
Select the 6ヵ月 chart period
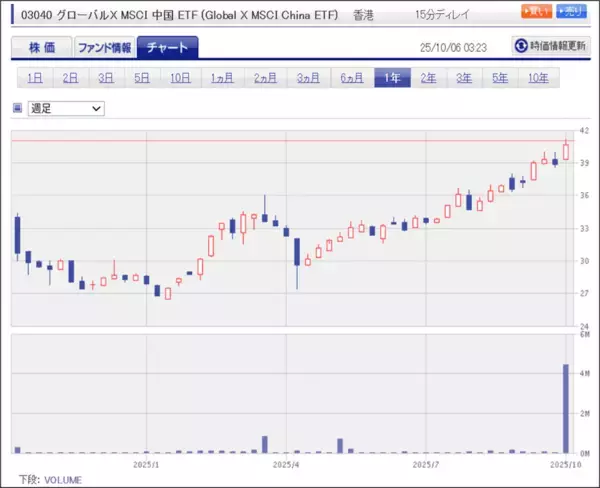point(351,77)
